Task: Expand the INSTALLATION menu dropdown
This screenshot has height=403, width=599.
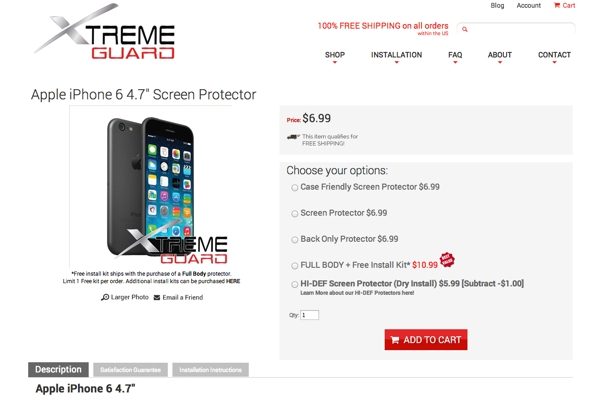Action: (397, 56)
